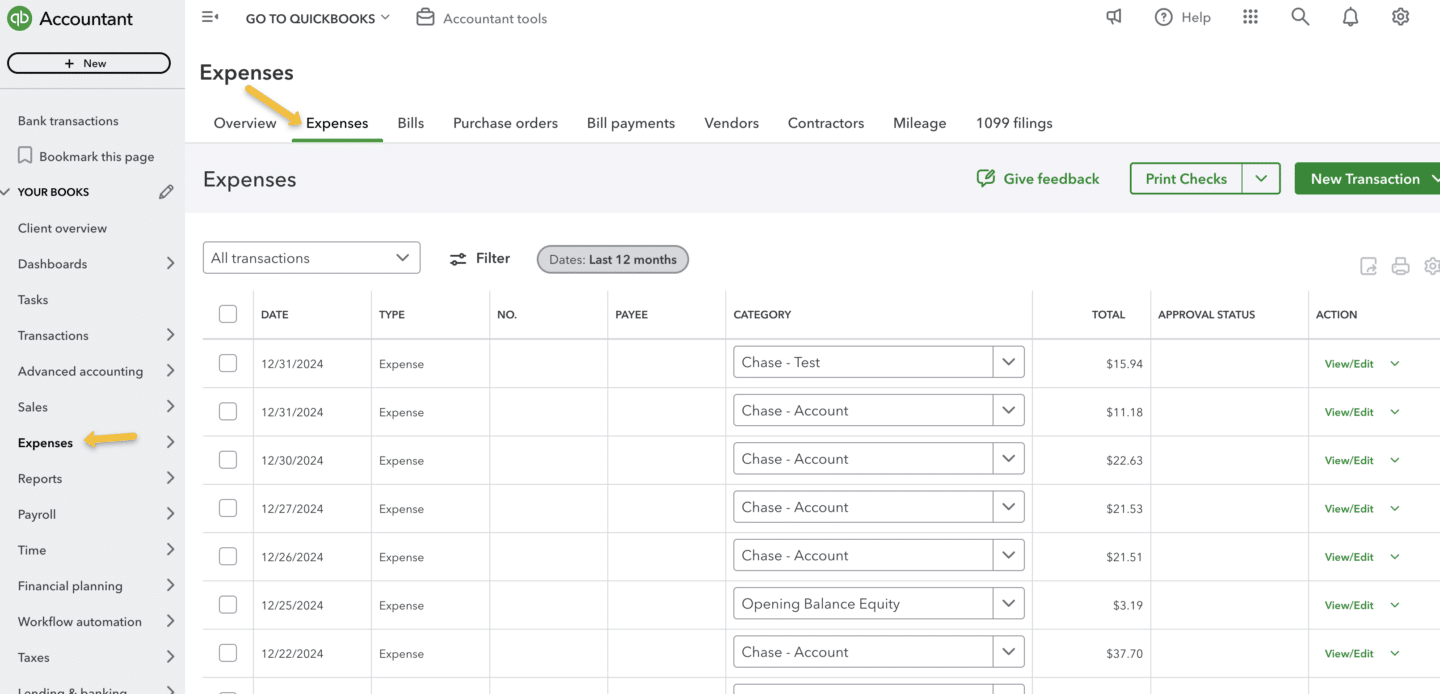Screen dimensions: 1440x694
Task: Open the settings gear in header
Action: (1400, 17)
